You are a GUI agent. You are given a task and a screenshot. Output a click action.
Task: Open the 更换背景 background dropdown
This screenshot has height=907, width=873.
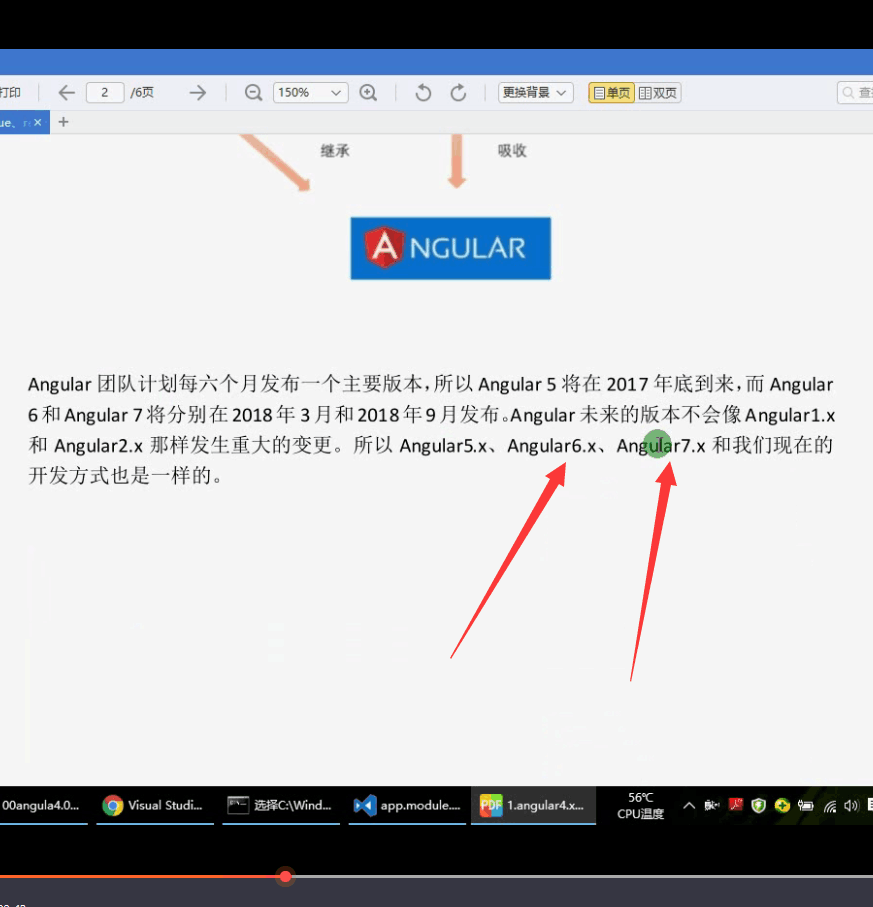coord(536,93)
